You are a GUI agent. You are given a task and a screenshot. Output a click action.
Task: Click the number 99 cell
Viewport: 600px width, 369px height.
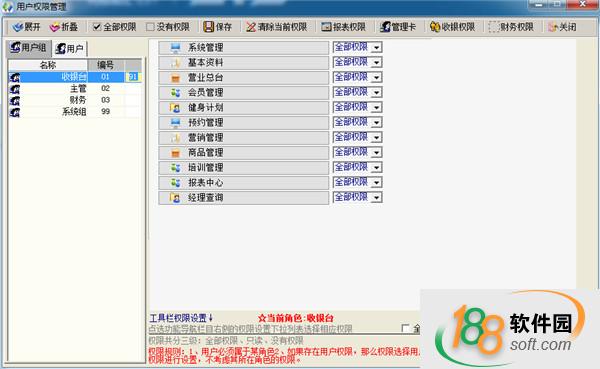[x=106, y=111]
